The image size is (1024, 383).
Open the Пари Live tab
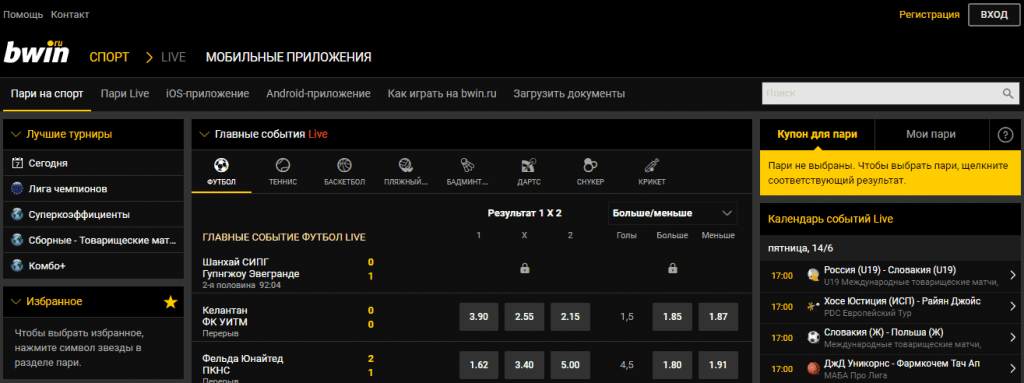coord(125,93)
